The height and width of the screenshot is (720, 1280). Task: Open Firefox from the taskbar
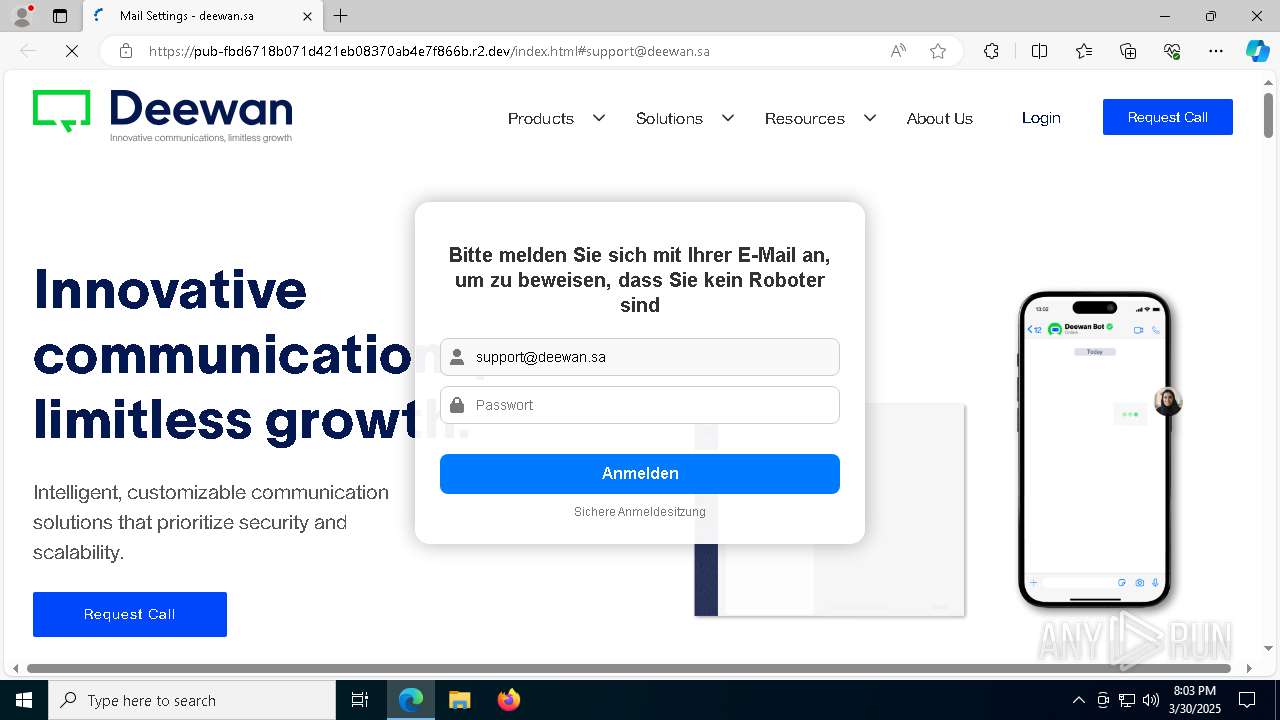509,700
